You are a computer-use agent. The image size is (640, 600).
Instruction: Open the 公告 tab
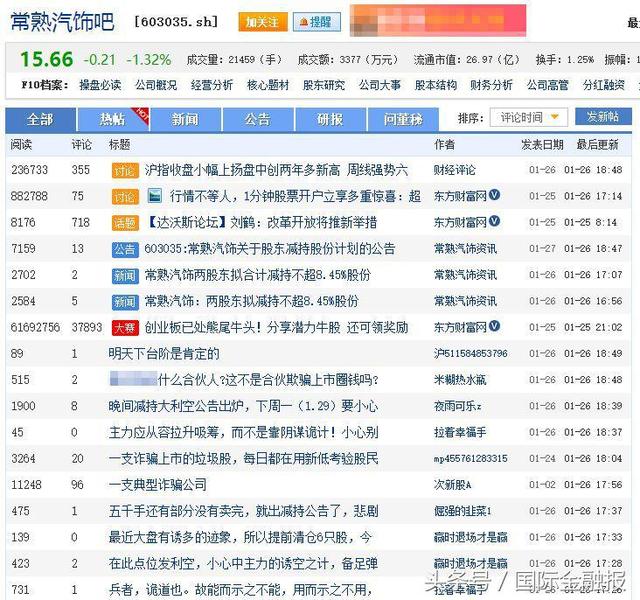(257, 119)
